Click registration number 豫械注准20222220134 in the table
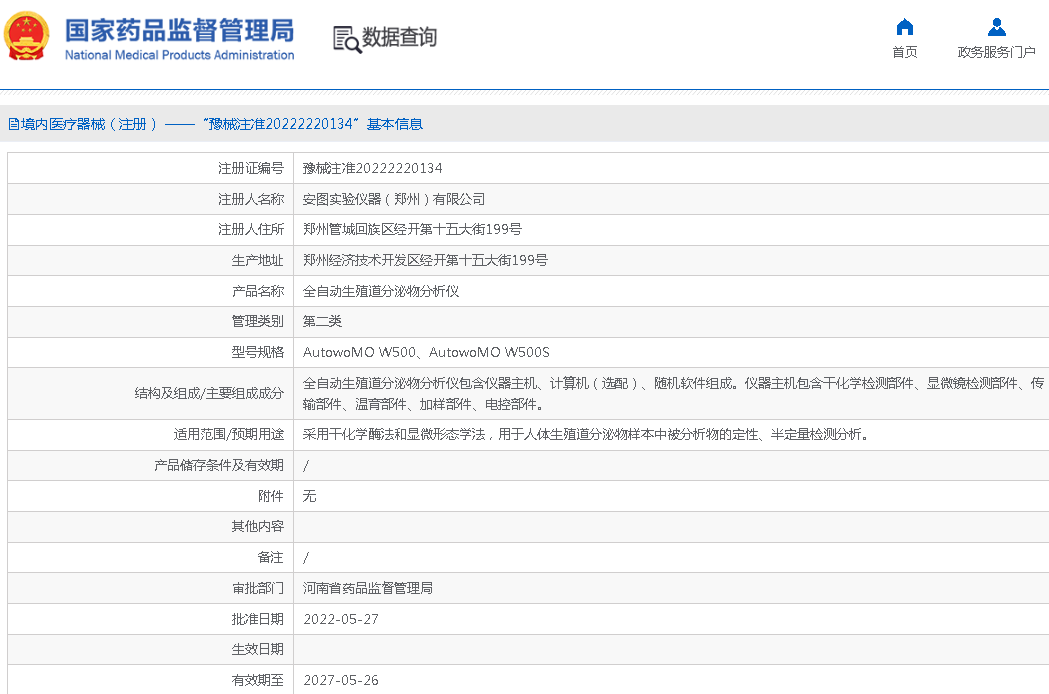This screenshot has width=1049, height=694. click(x=373, y=168)
